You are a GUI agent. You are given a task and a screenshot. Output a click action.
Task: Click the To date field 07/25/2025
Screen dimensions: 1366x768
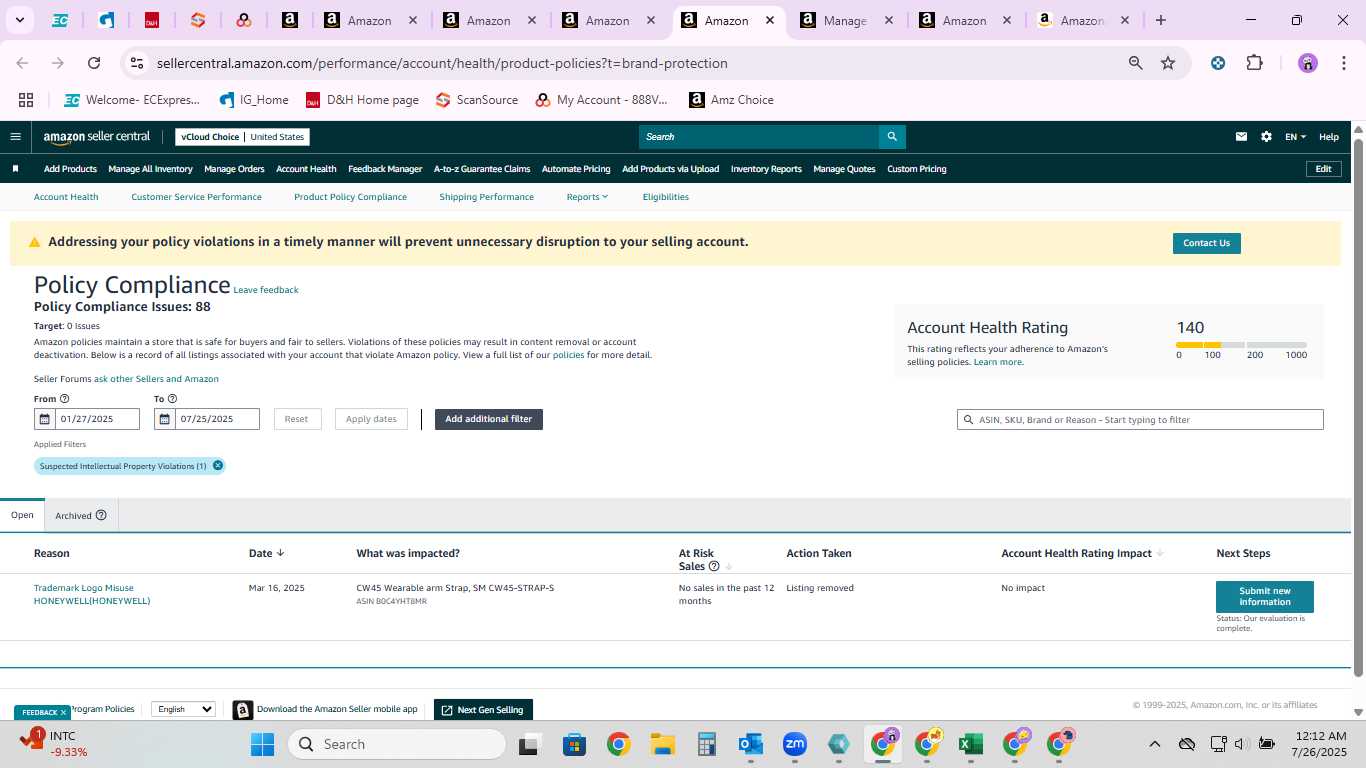[x=217, y=419]
